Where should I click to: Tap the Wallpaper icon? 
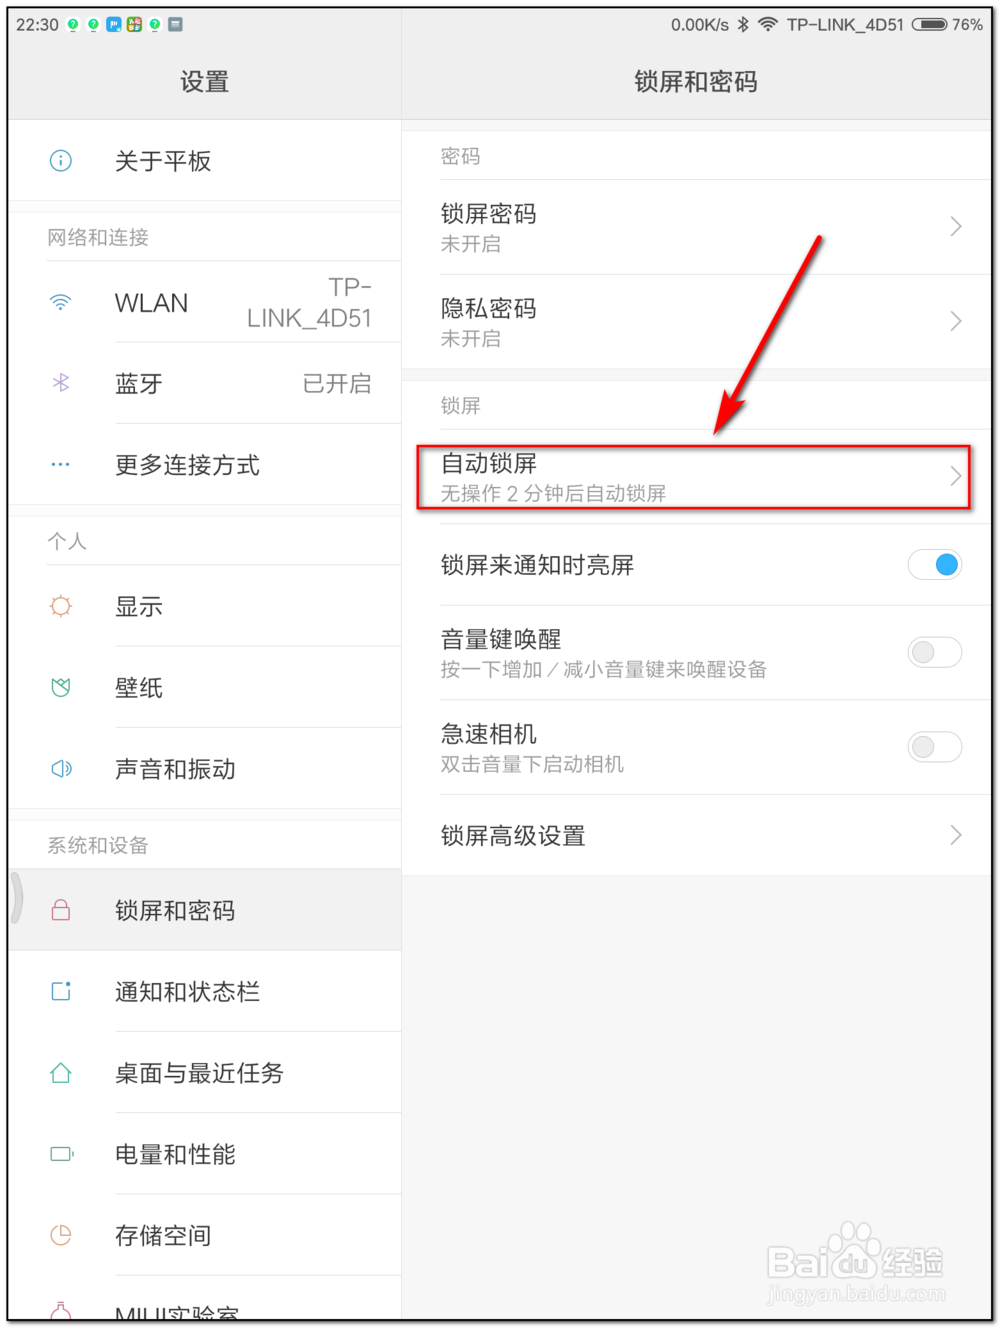(61, 687)
